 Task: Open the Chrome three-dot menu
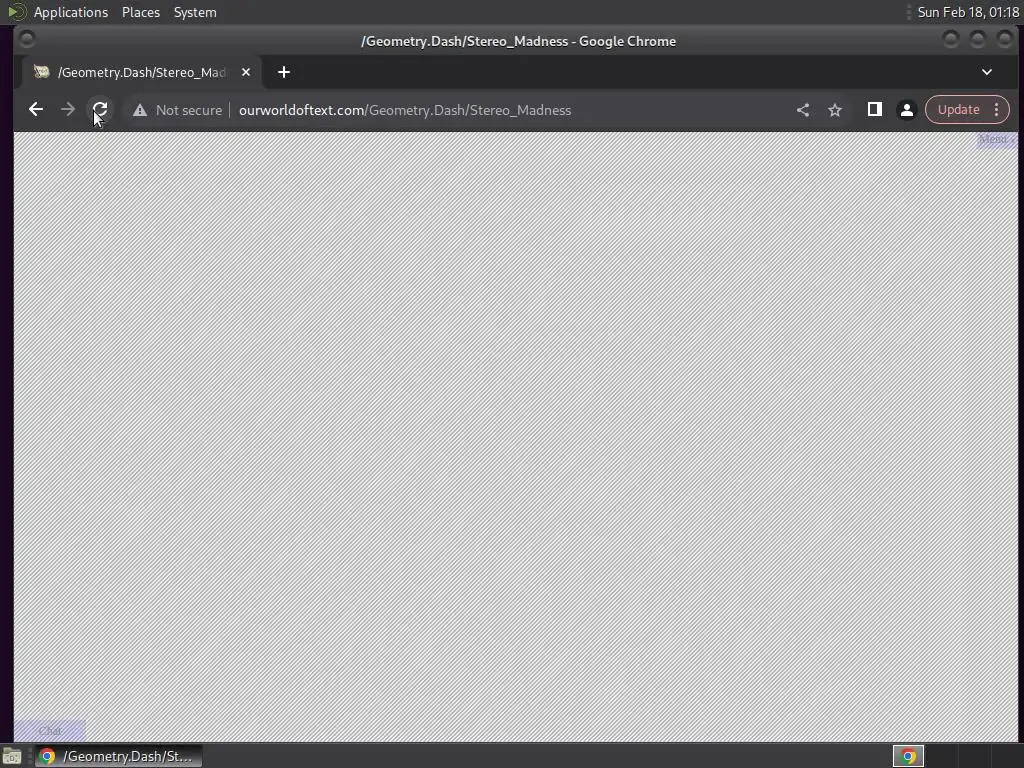tap(997, 110)
